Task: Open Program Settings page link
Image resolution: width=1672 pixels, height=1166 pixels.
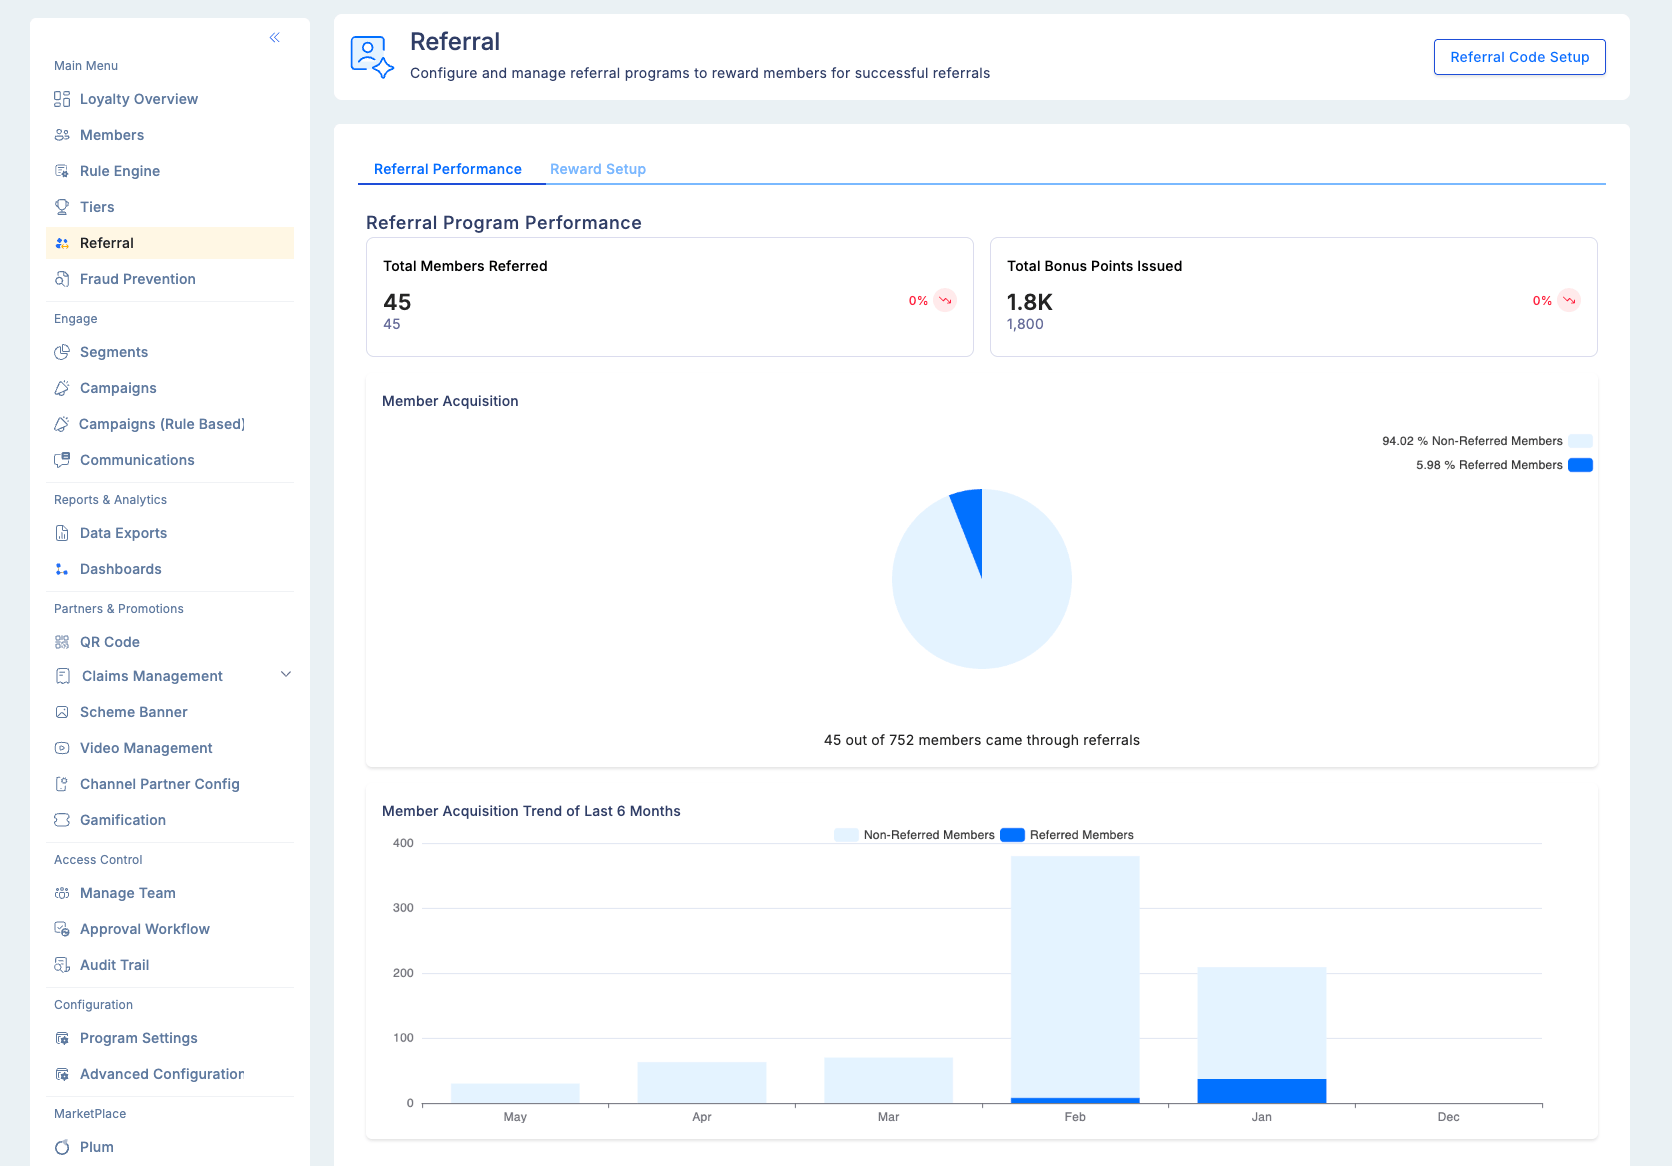Action: pyautogui.click(x=170, y=1038)
